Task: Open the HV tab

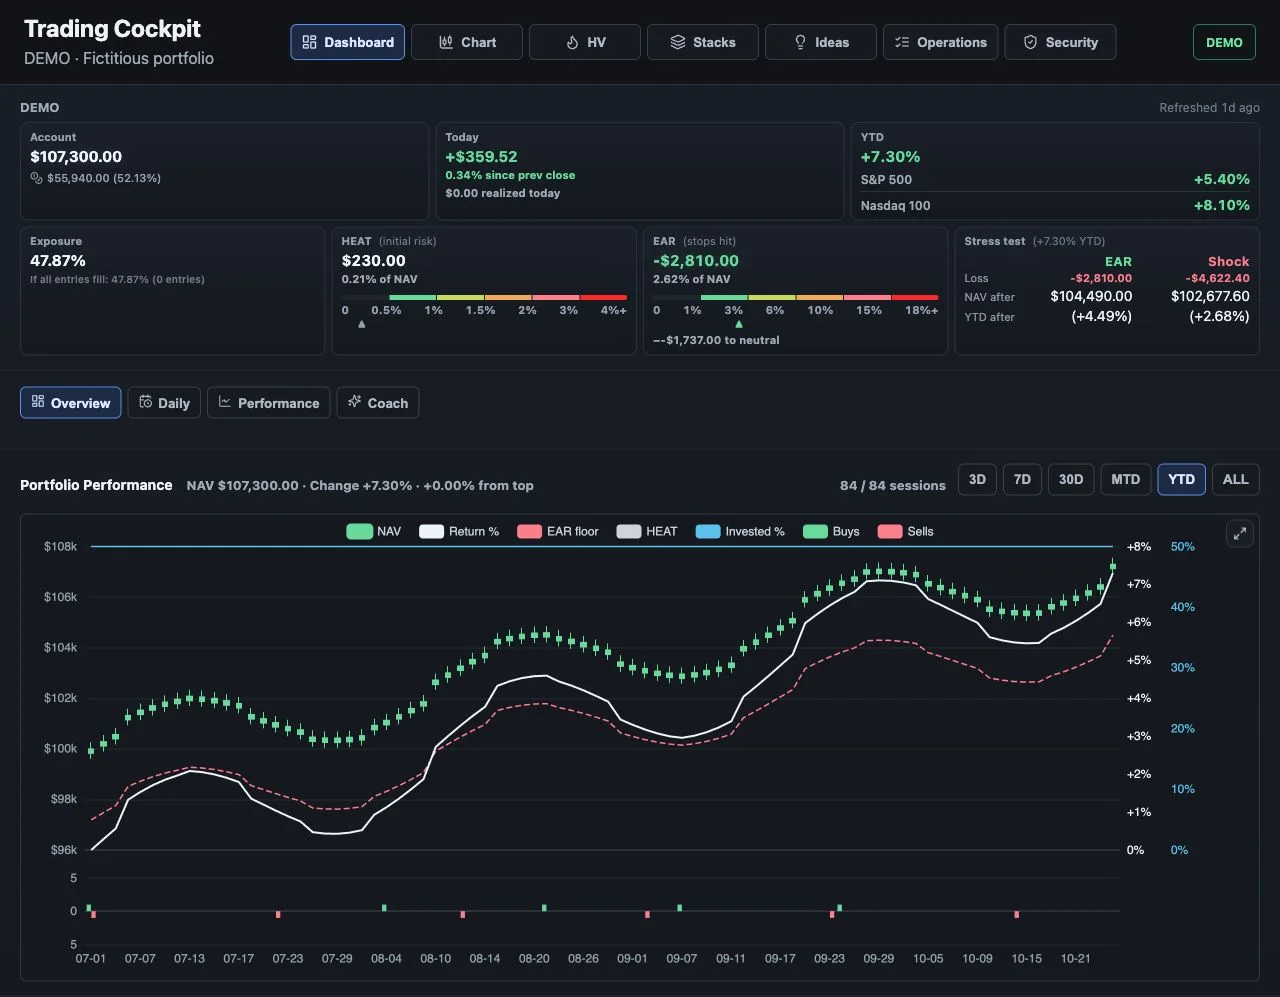Action: (585, 42)
